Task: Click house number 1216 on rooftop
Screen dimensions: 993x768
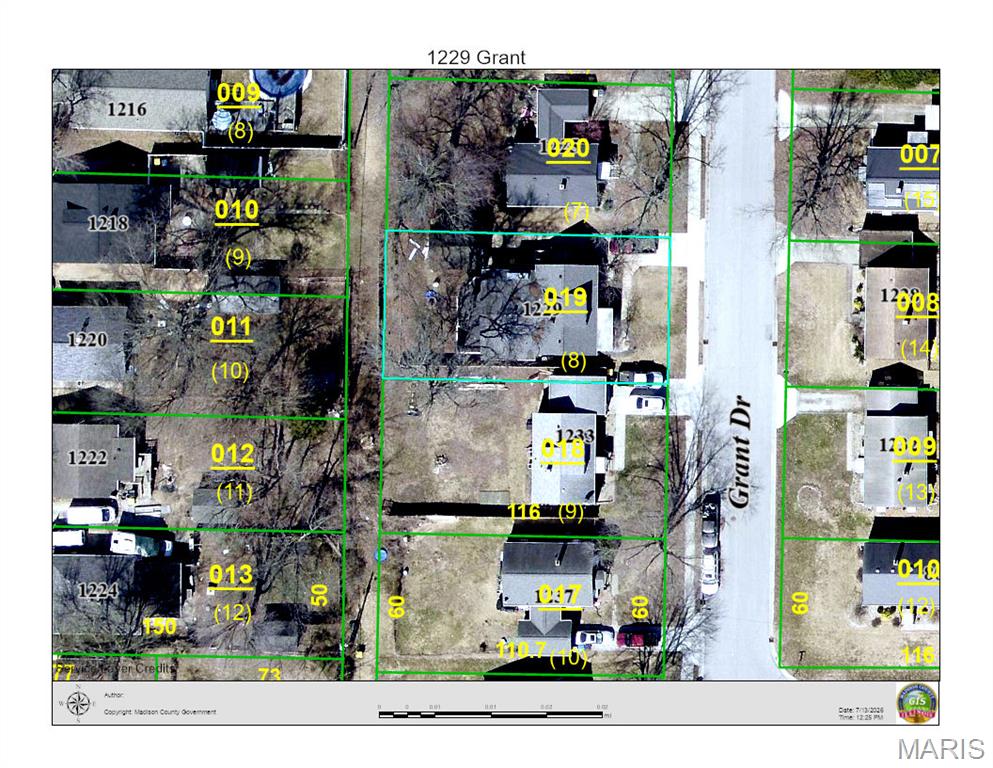Action: click(x=126, y=109)
